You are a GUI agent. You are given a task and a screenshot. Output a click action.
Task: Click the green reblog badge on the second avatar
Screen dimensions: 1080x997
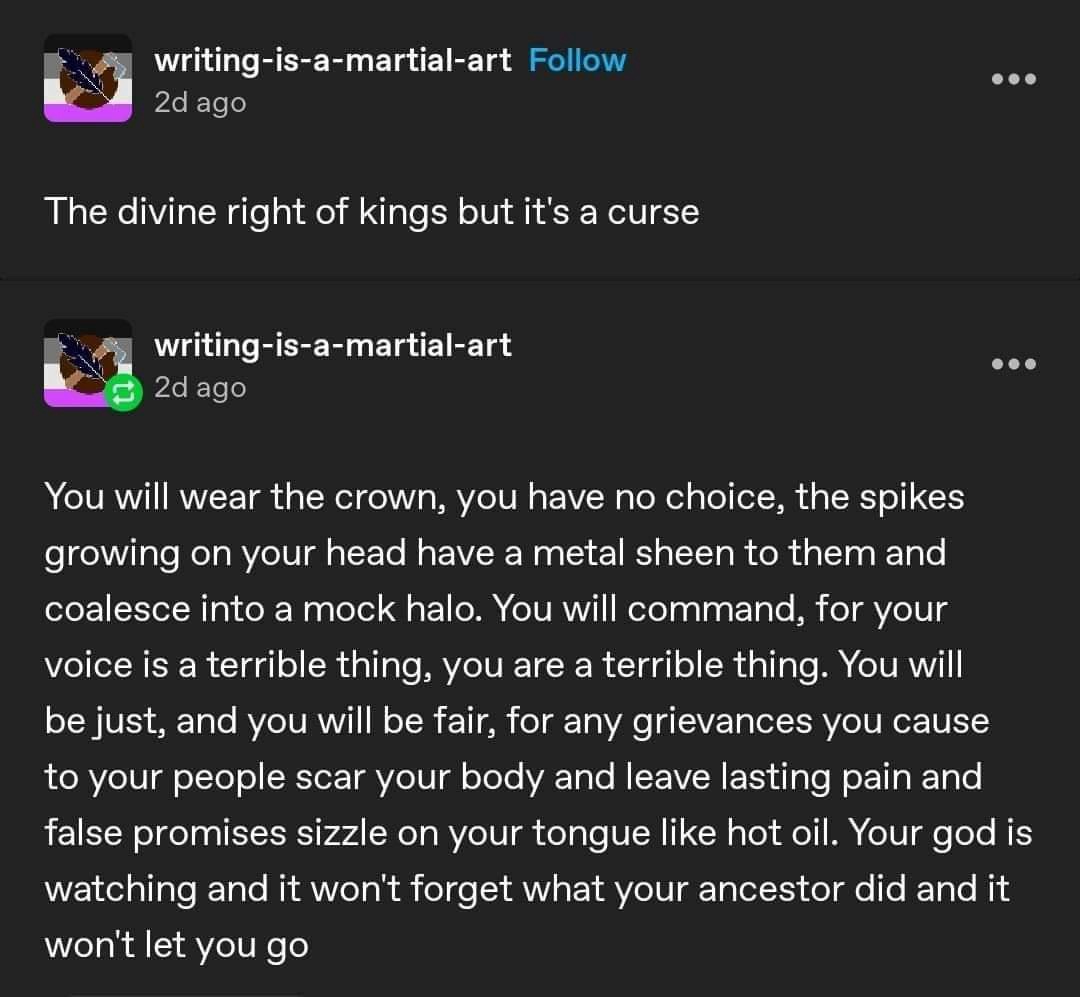[x=123, y=393]
